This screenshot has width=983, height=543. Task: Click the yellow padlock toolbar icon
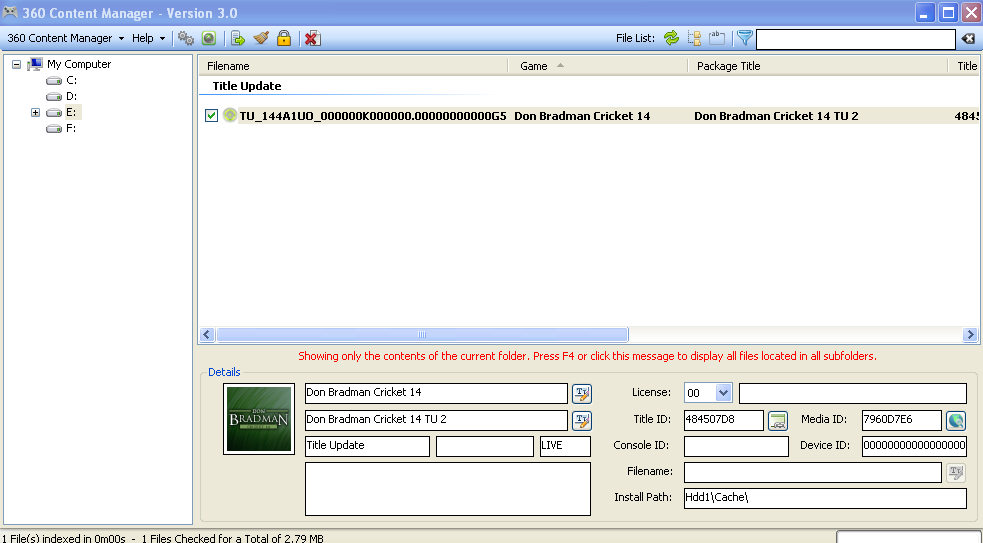pyautogui.click(x=284, y=38)
